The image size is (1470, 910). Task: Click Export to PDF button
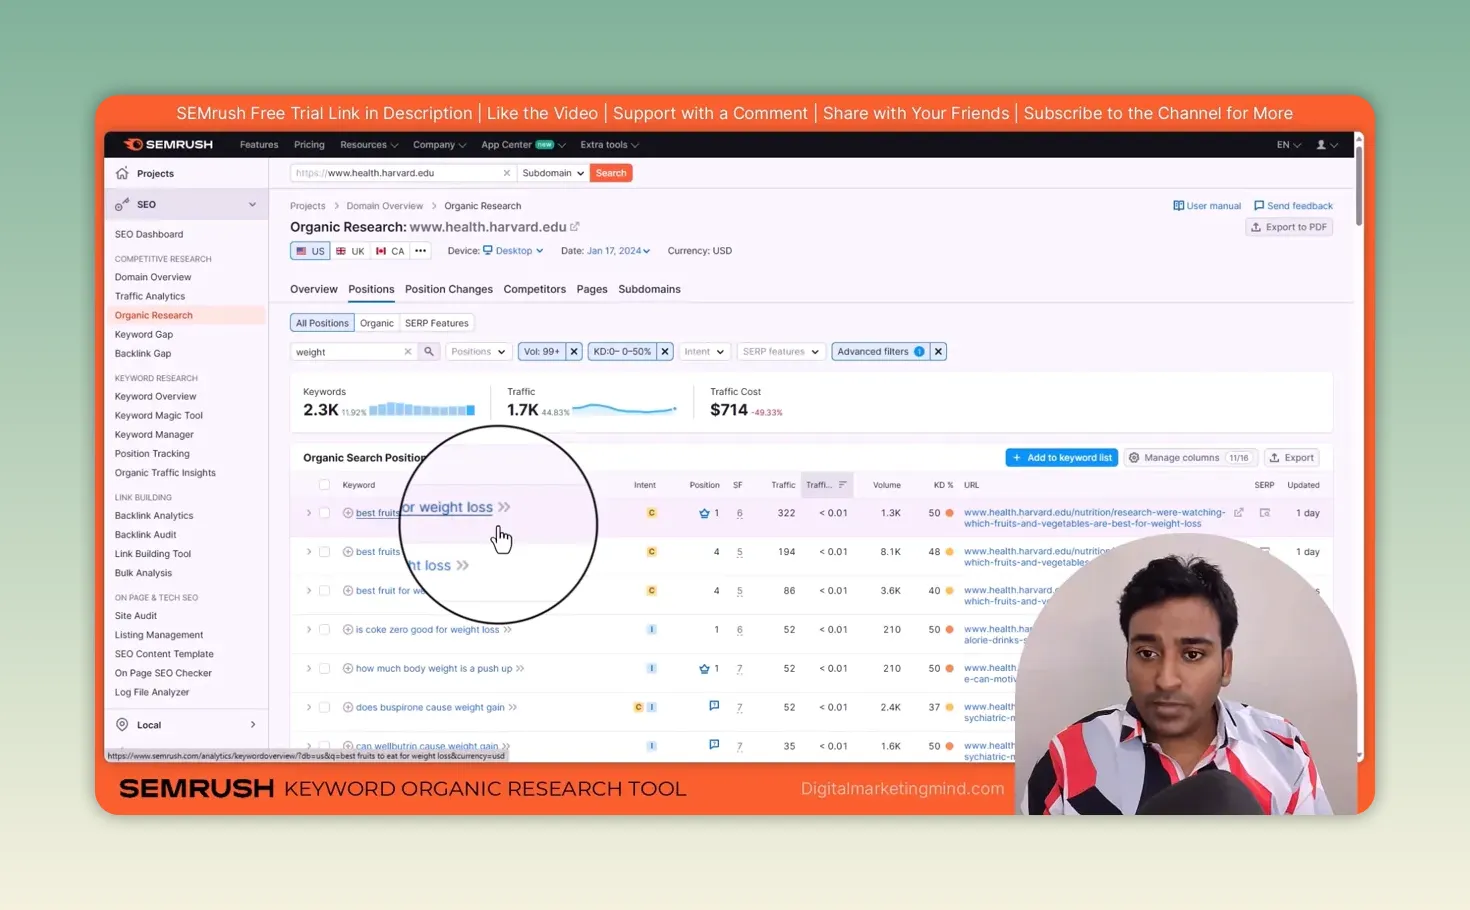1289,227
